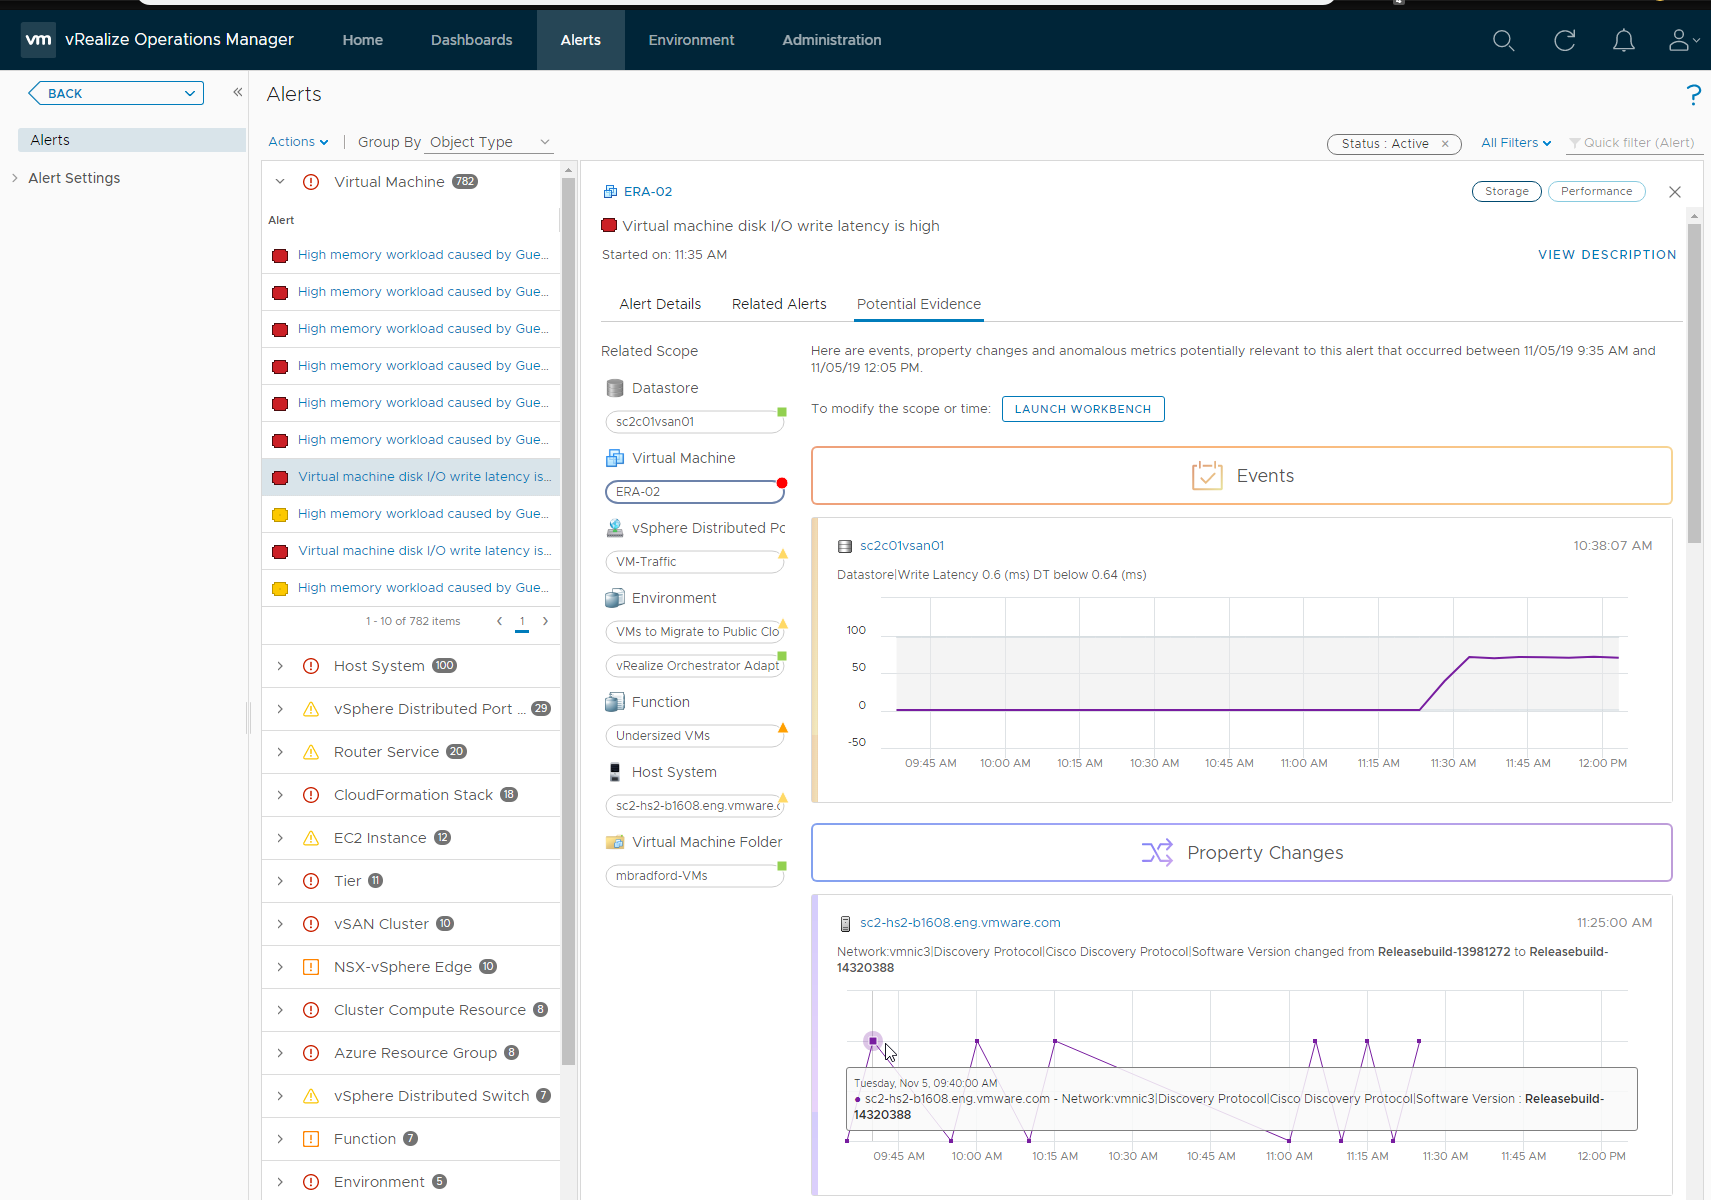Switch to Related Alerts tab
The height and width of the screenshot is (1200, 1711).
click(779, 304)
